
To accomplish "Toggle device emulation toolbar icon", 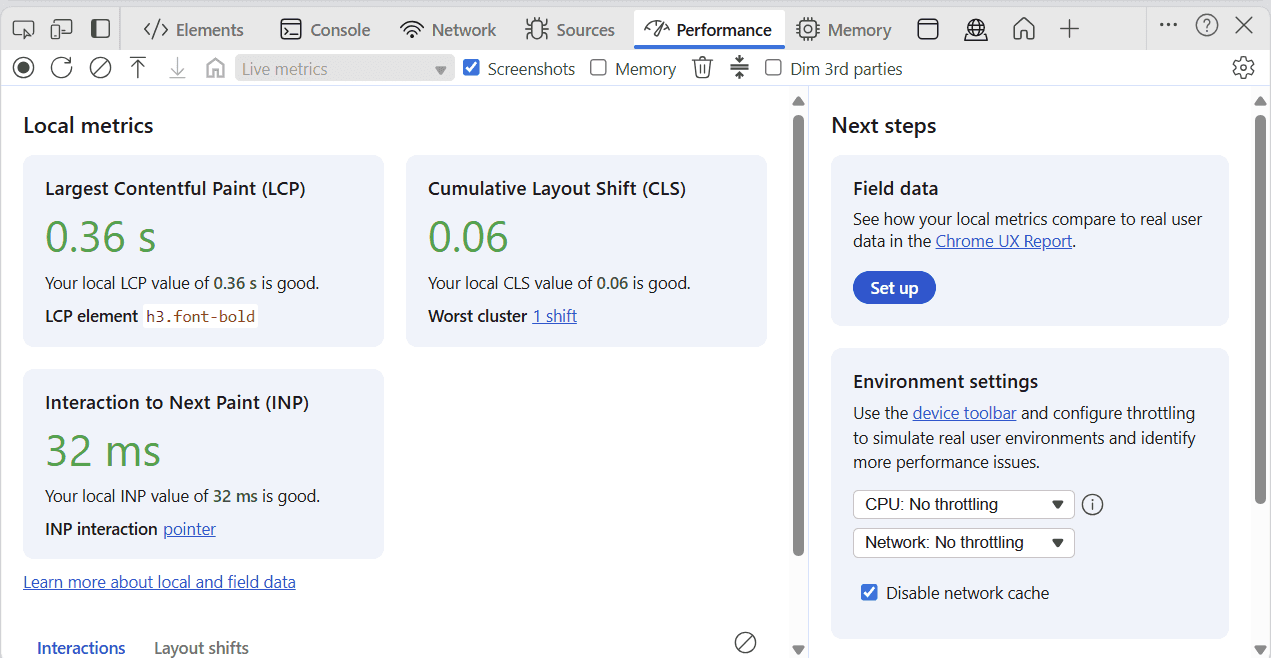I will click(x=61, y=29).
